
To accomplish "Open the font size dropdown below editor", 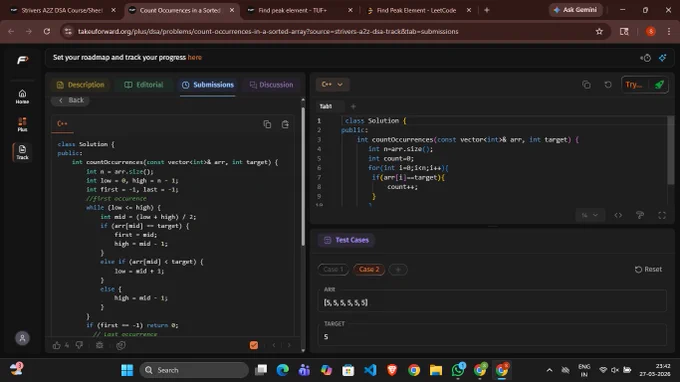I will pyautogui.click(x=590, y=215).
